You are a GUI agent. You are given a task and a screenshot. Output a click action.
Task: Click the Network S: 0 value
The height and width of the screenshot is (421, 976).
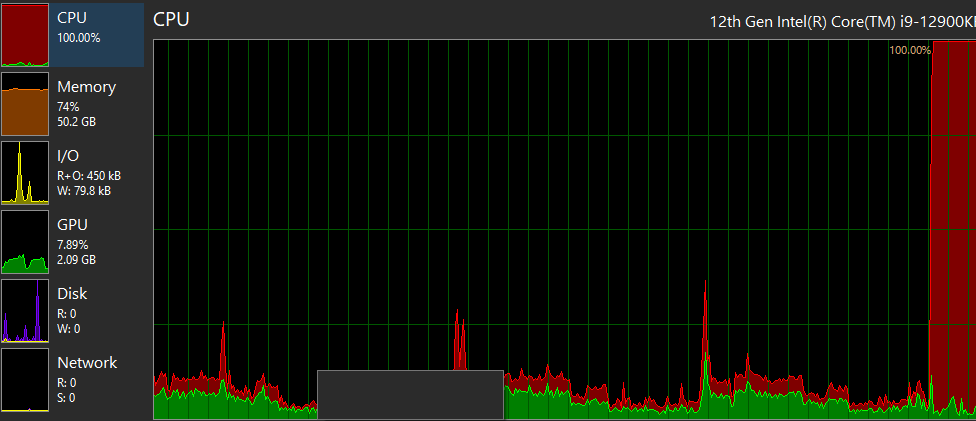[x=66, y=397]
